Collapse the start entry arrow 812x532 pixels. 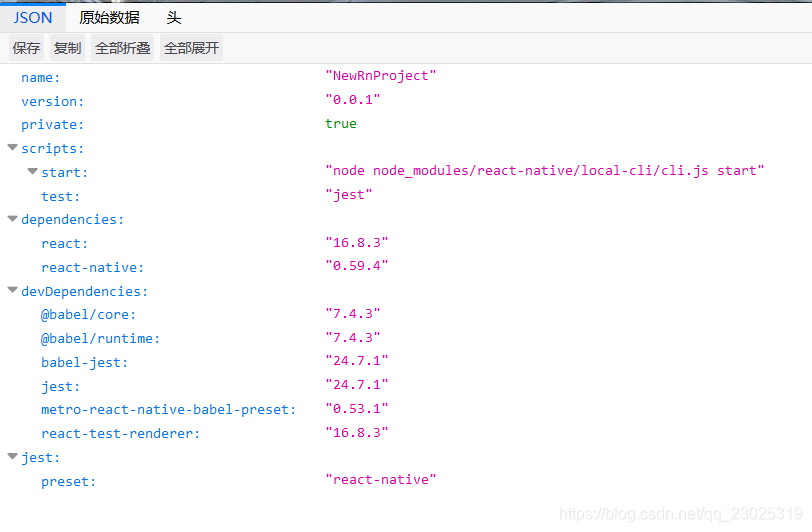[x=33, y=171]
